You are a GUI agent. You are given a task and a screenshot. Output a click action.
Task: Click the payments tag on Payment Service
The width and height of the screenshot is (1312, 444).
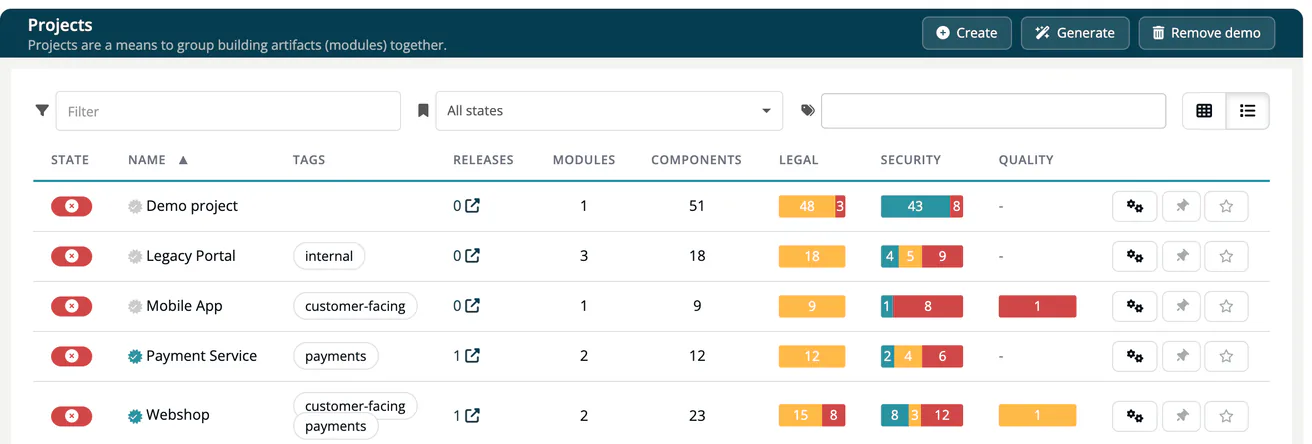click(x=336, y=356)
